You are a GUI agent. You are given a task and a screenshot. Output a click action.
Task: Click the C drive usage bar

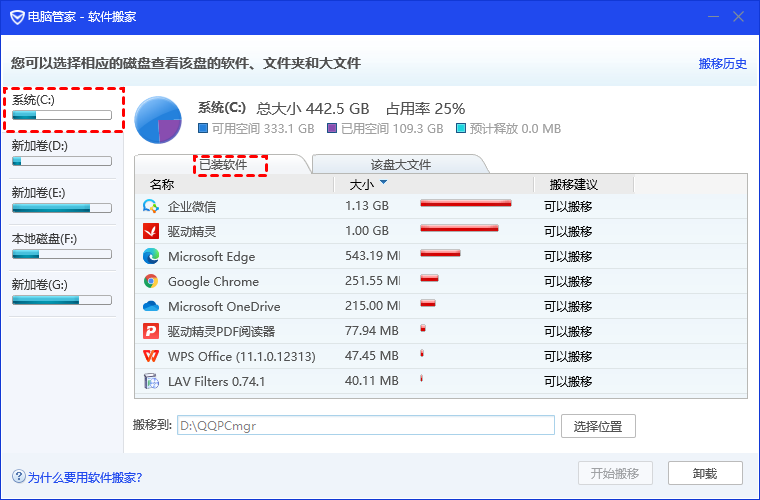[x=62, y=115]
